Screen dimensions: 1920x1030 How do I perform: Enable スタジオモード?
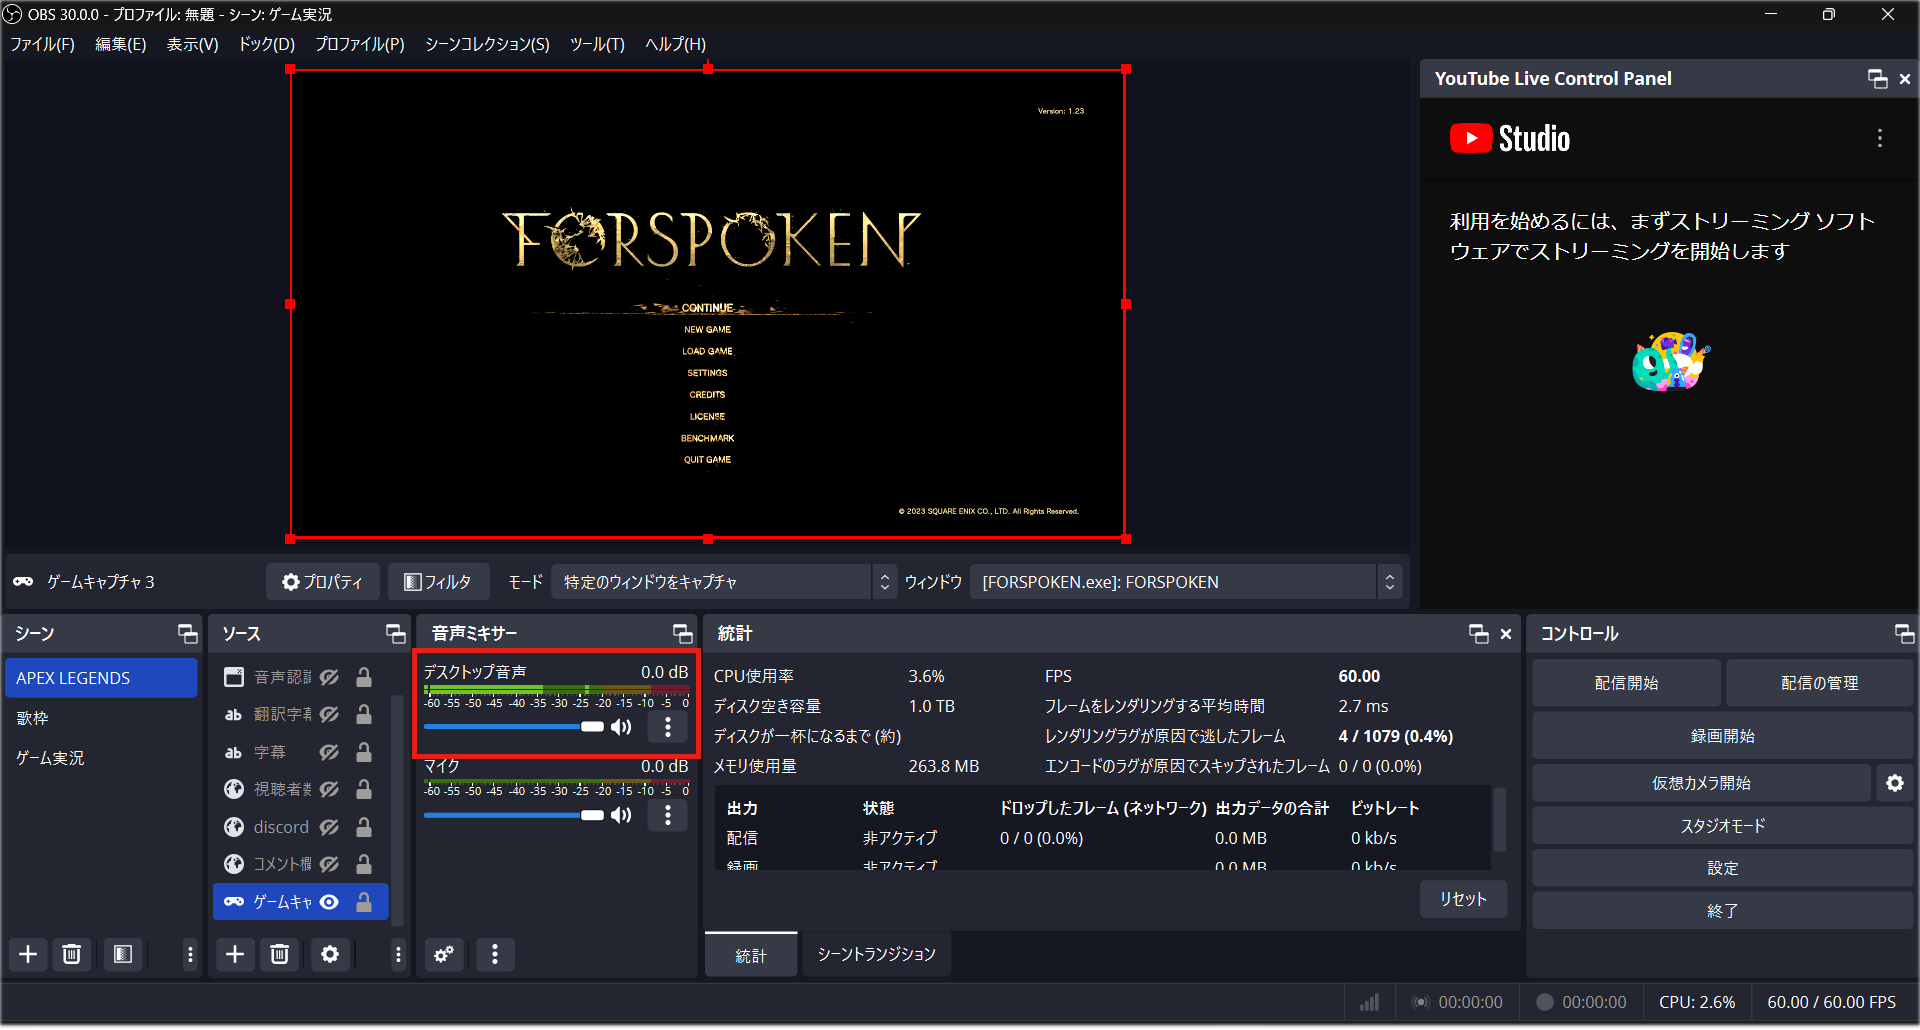(1722, 827)
